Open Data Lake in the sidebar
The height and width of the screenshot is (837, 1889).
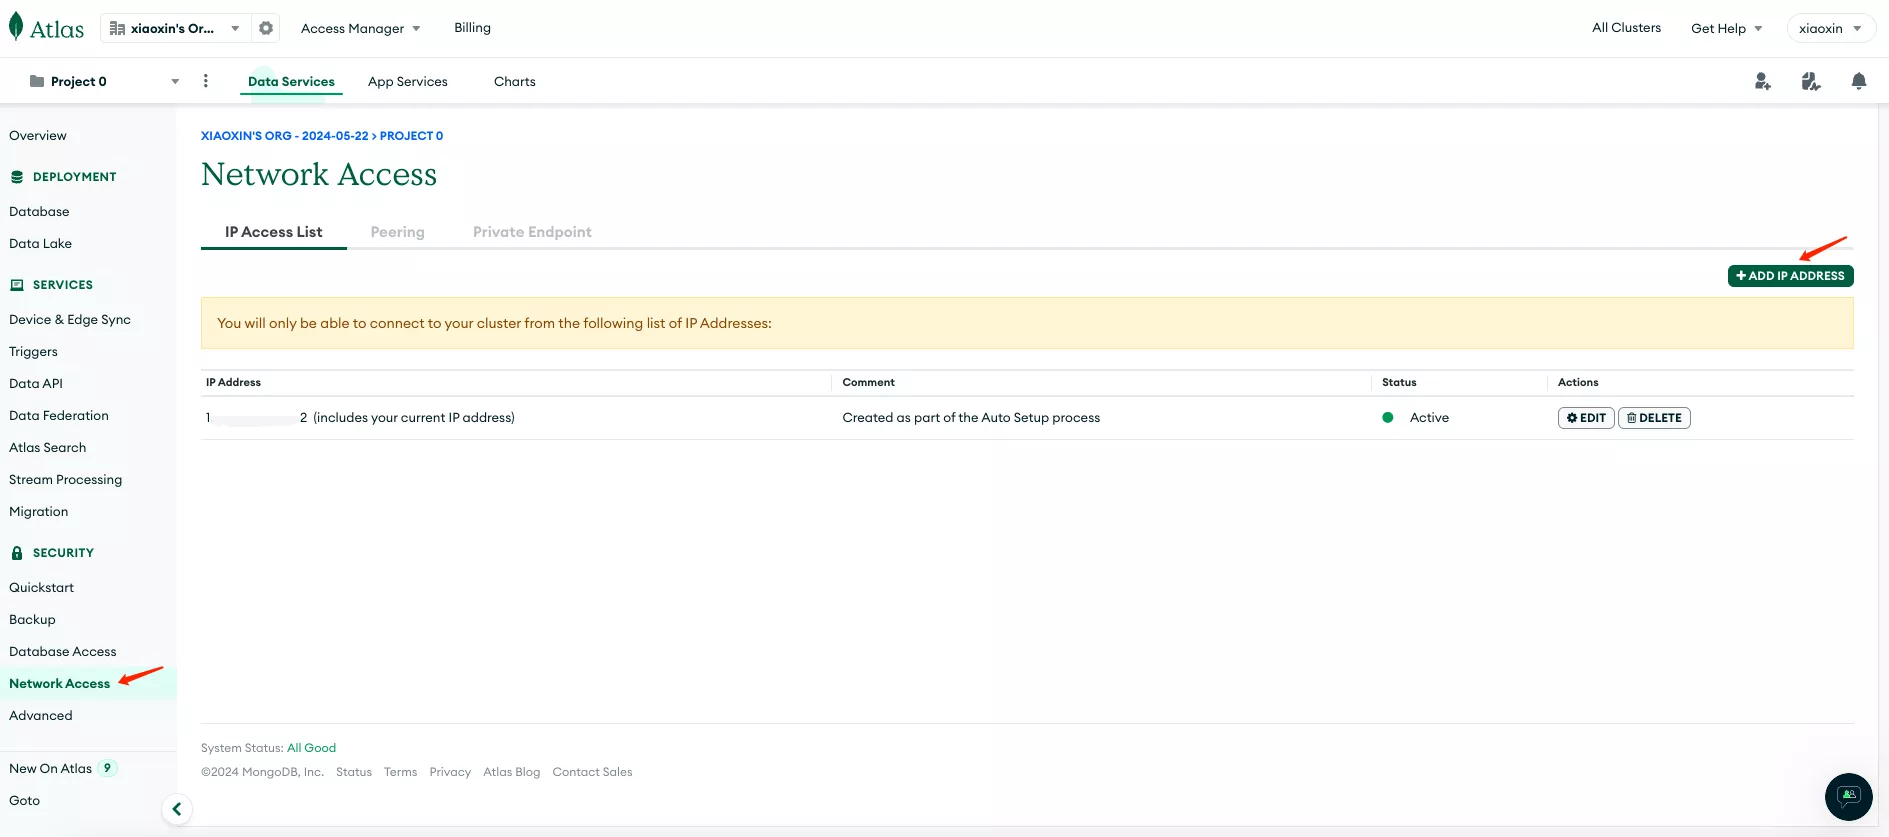[x=40, y=244]
